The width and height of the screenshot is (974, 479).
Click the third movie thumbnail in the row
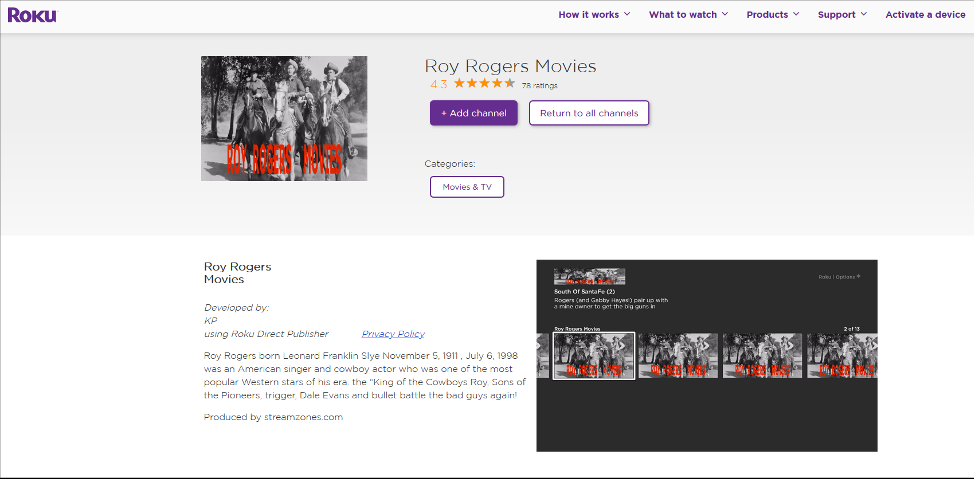click(762, 355)
